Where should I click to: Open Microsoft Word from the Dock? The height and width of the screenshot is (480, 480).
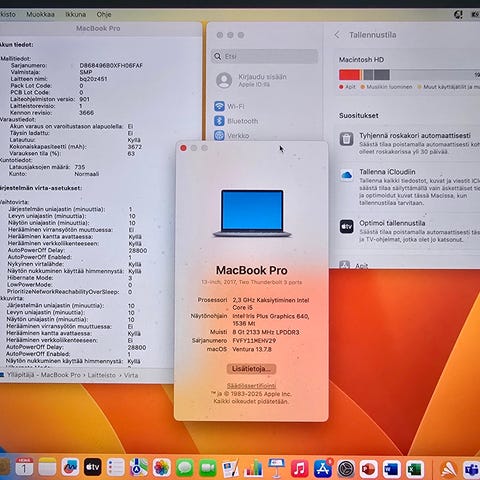(391, 468)
